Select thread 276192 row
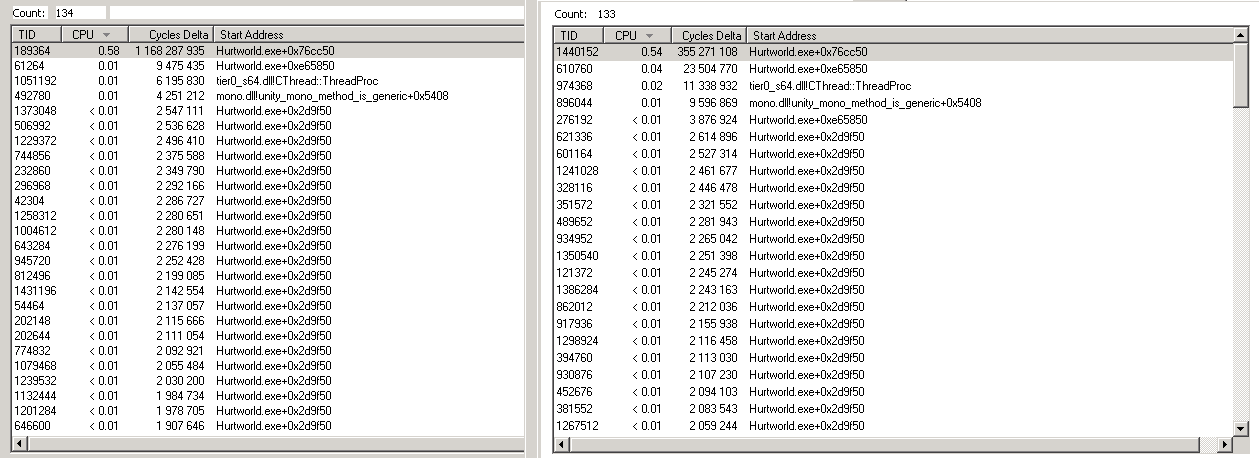1259x458 pixels. coord(892,119)
